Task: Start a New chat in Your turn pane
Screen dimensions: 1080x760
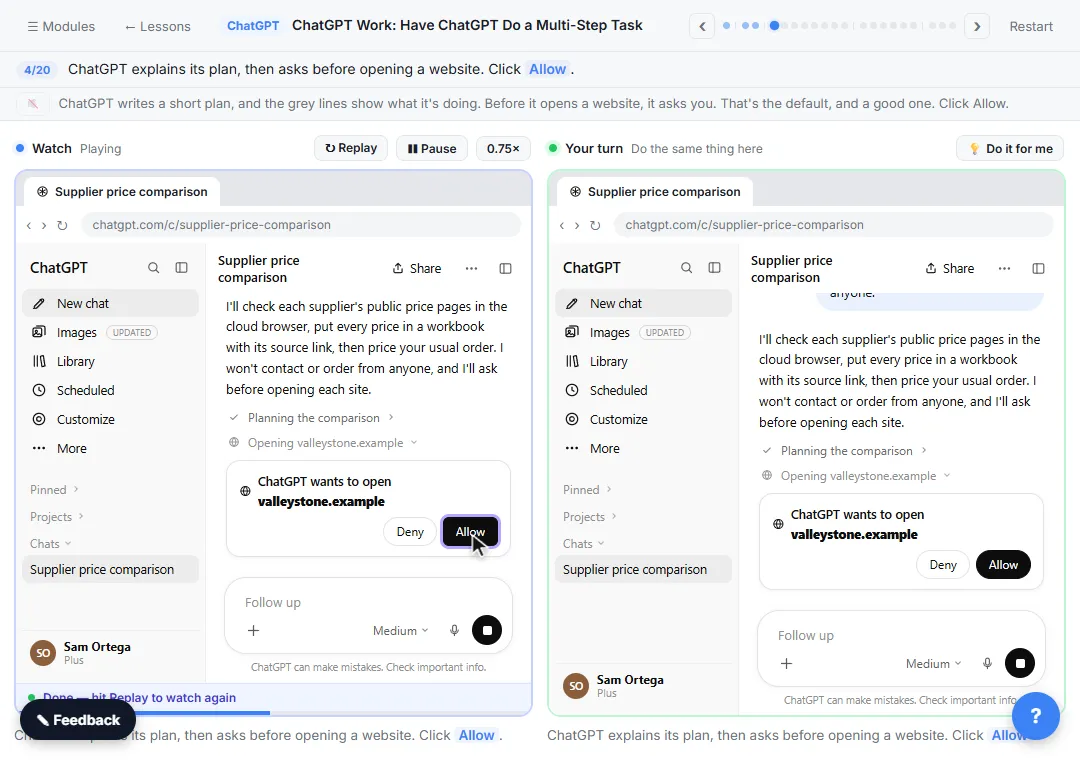Action: (643, 303)
